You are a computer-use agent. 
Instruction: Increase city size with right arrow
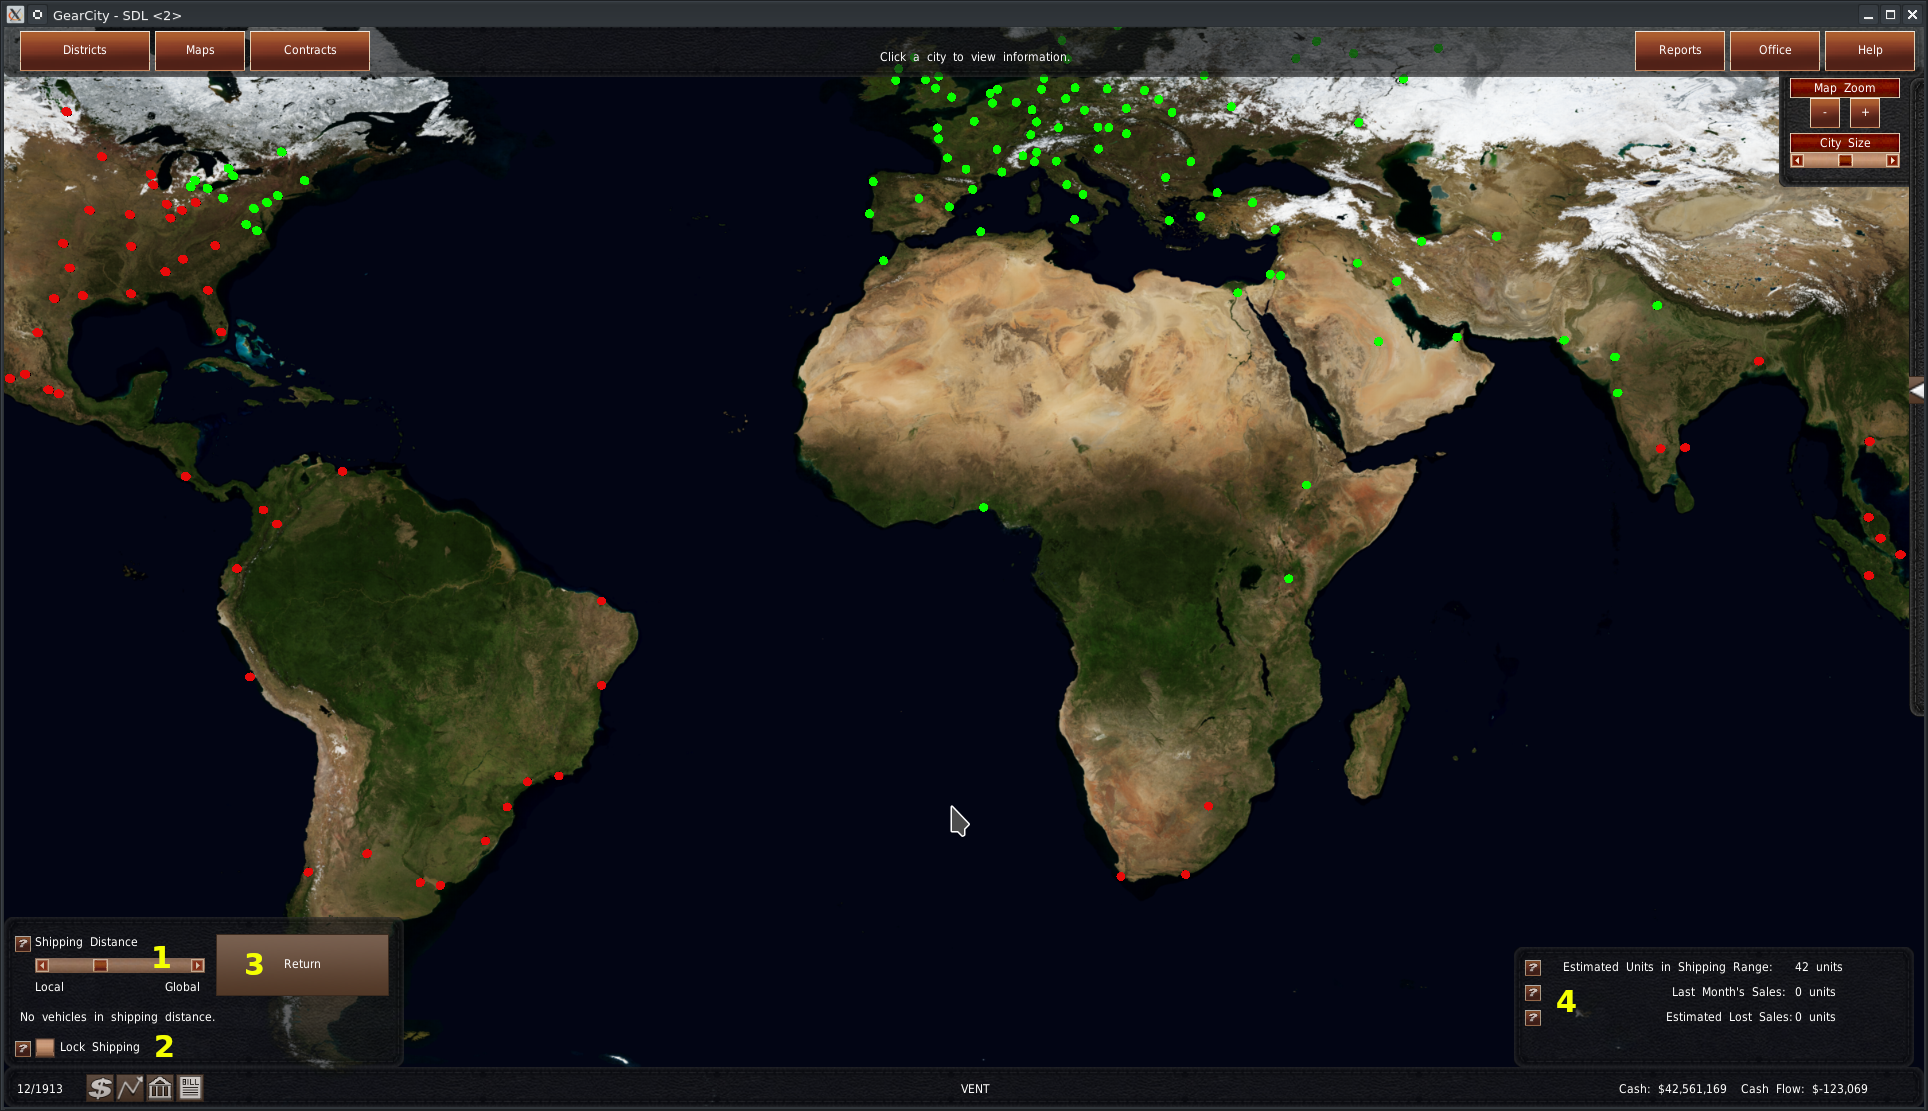1892,161
